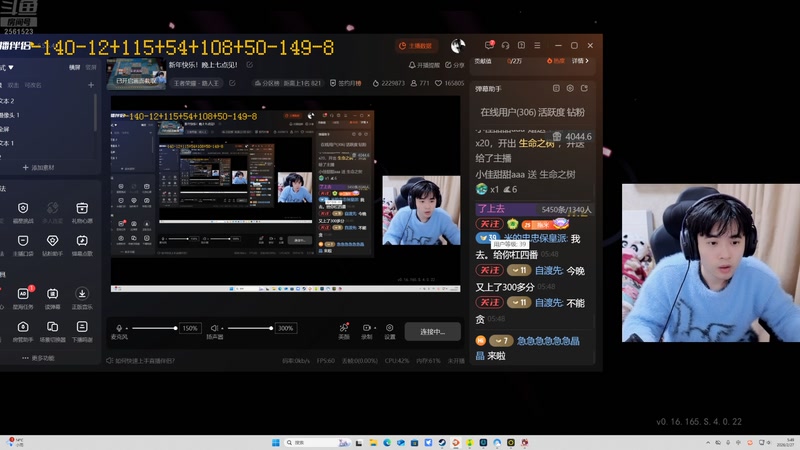800x450 pixels.
Task: Click 添加素材 add source button
Action: click(38, 167)
